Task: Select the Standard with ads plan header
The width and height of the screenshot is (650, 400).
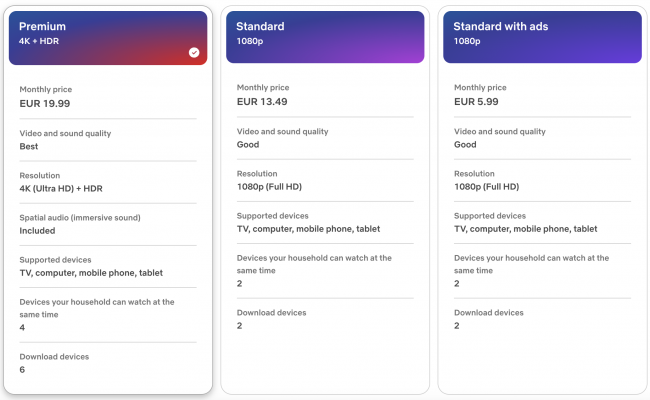Action: tap(542, 37)
